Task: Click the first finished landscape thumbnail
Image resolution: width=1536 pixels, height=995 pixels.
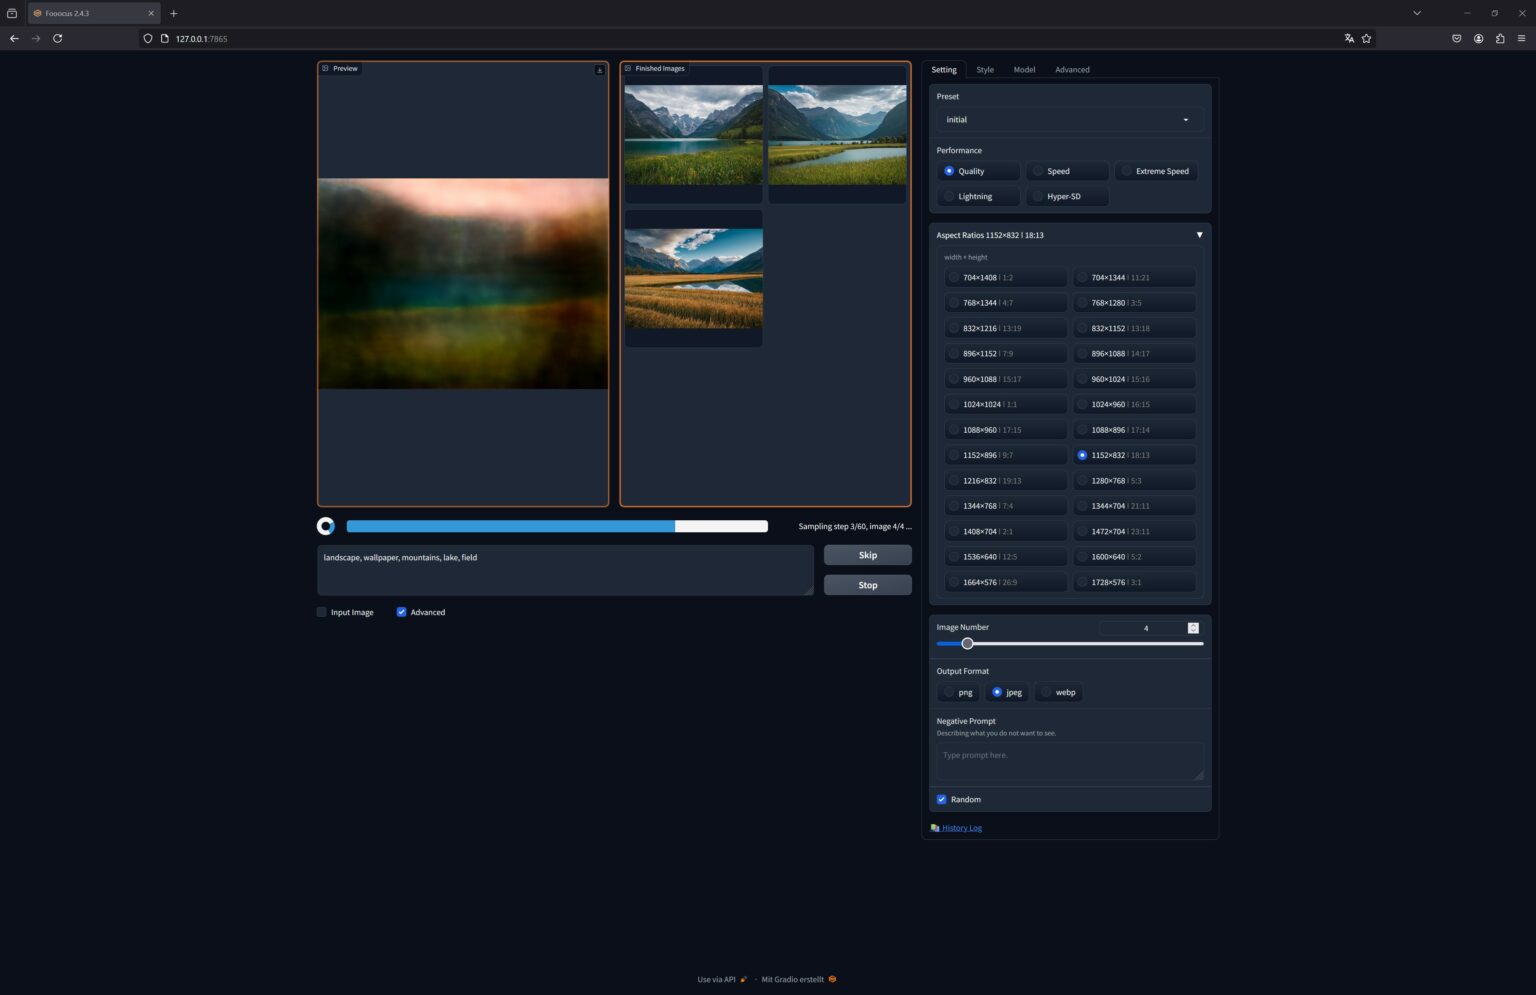Action: point(693,135)
